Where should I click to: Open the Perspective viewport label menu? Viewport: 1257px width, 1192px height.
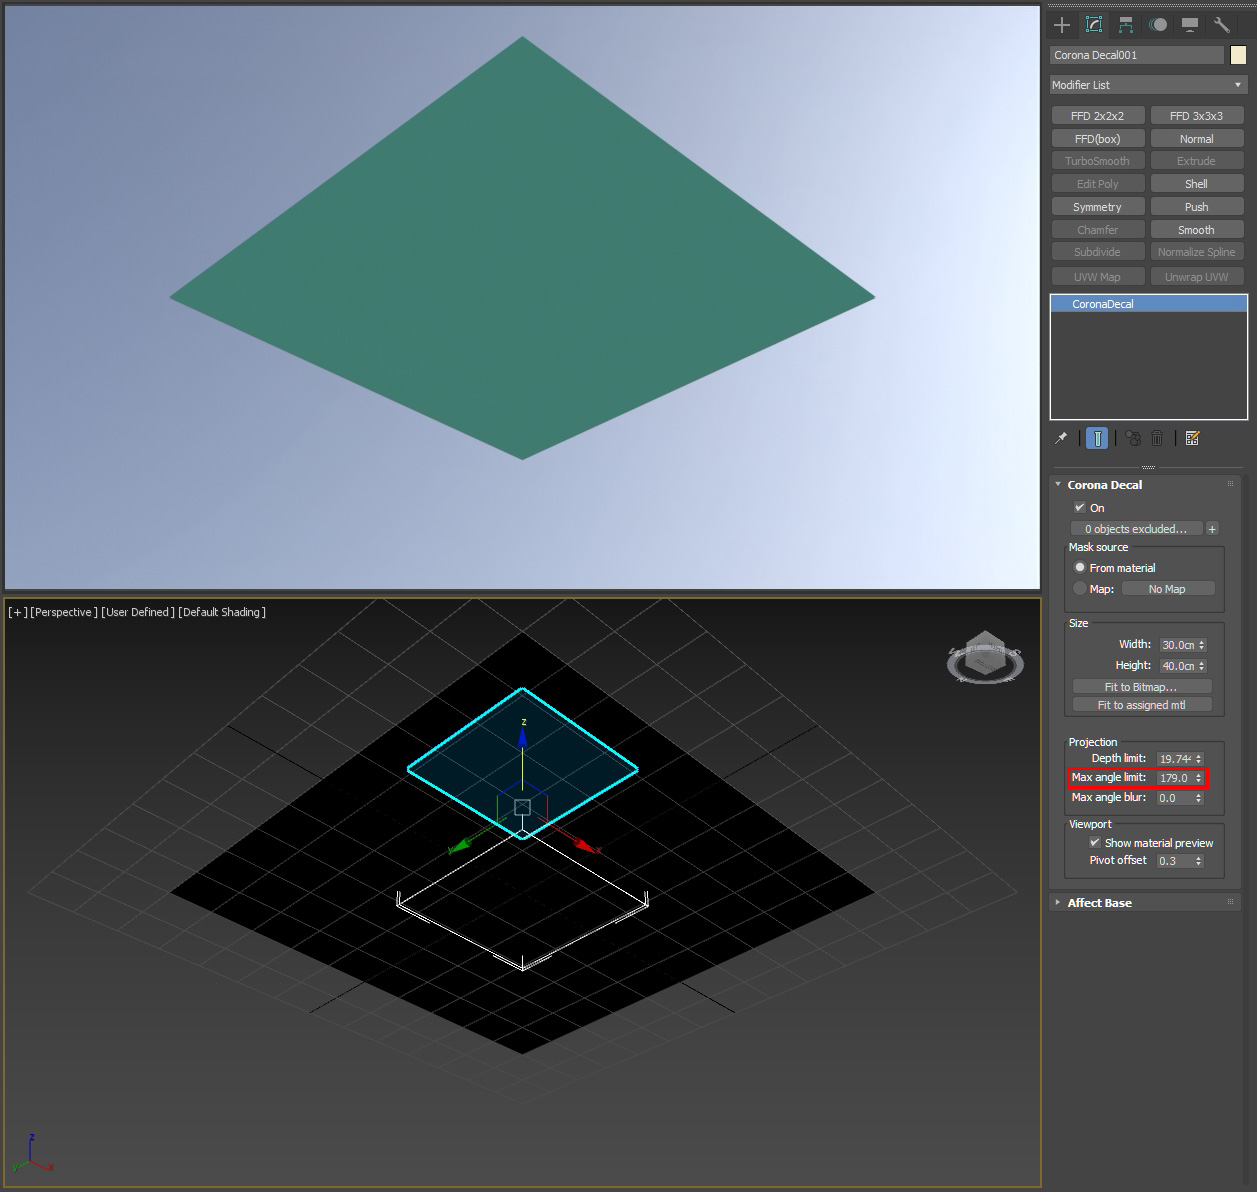(64, 612)
